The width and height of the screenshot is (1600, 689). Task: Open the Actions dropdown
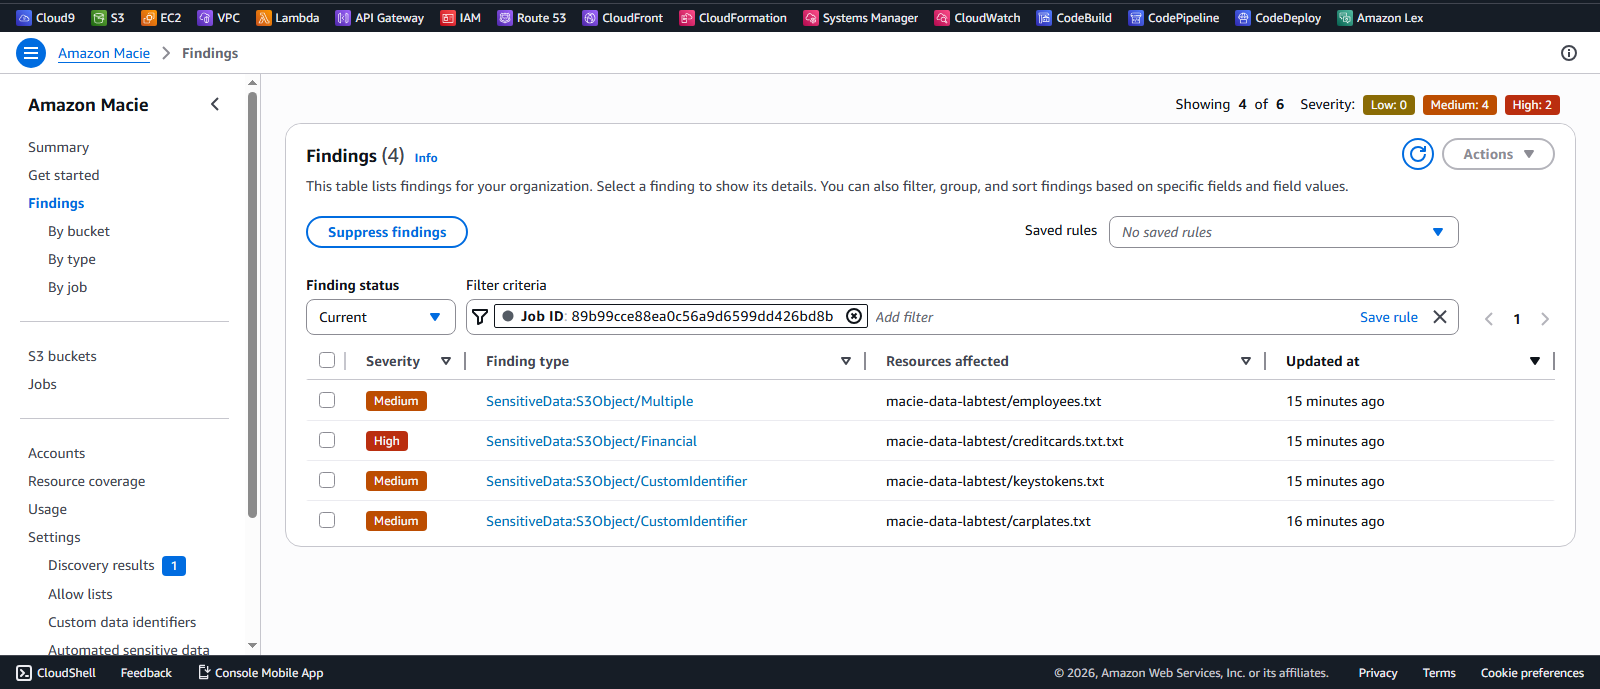click(1498, 154)
